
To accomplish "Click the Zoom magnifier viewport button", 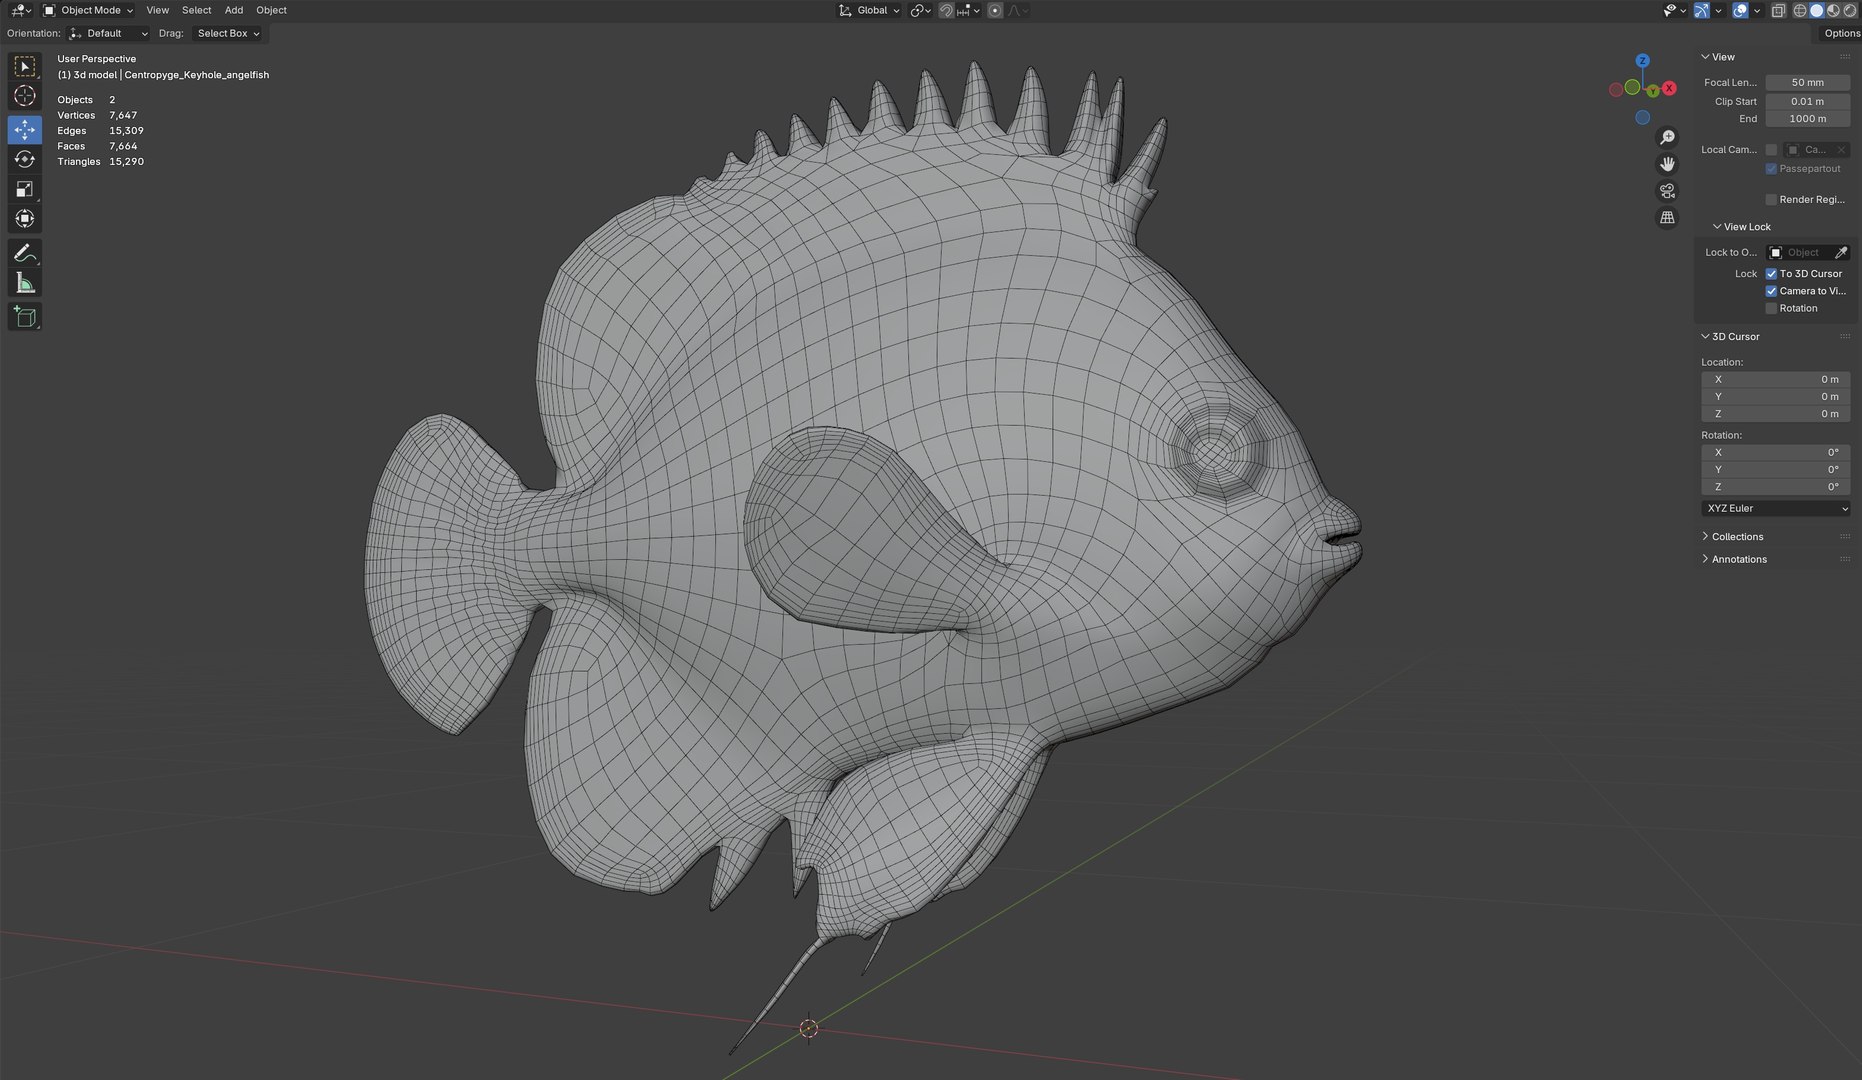I will pos(1667,137).
